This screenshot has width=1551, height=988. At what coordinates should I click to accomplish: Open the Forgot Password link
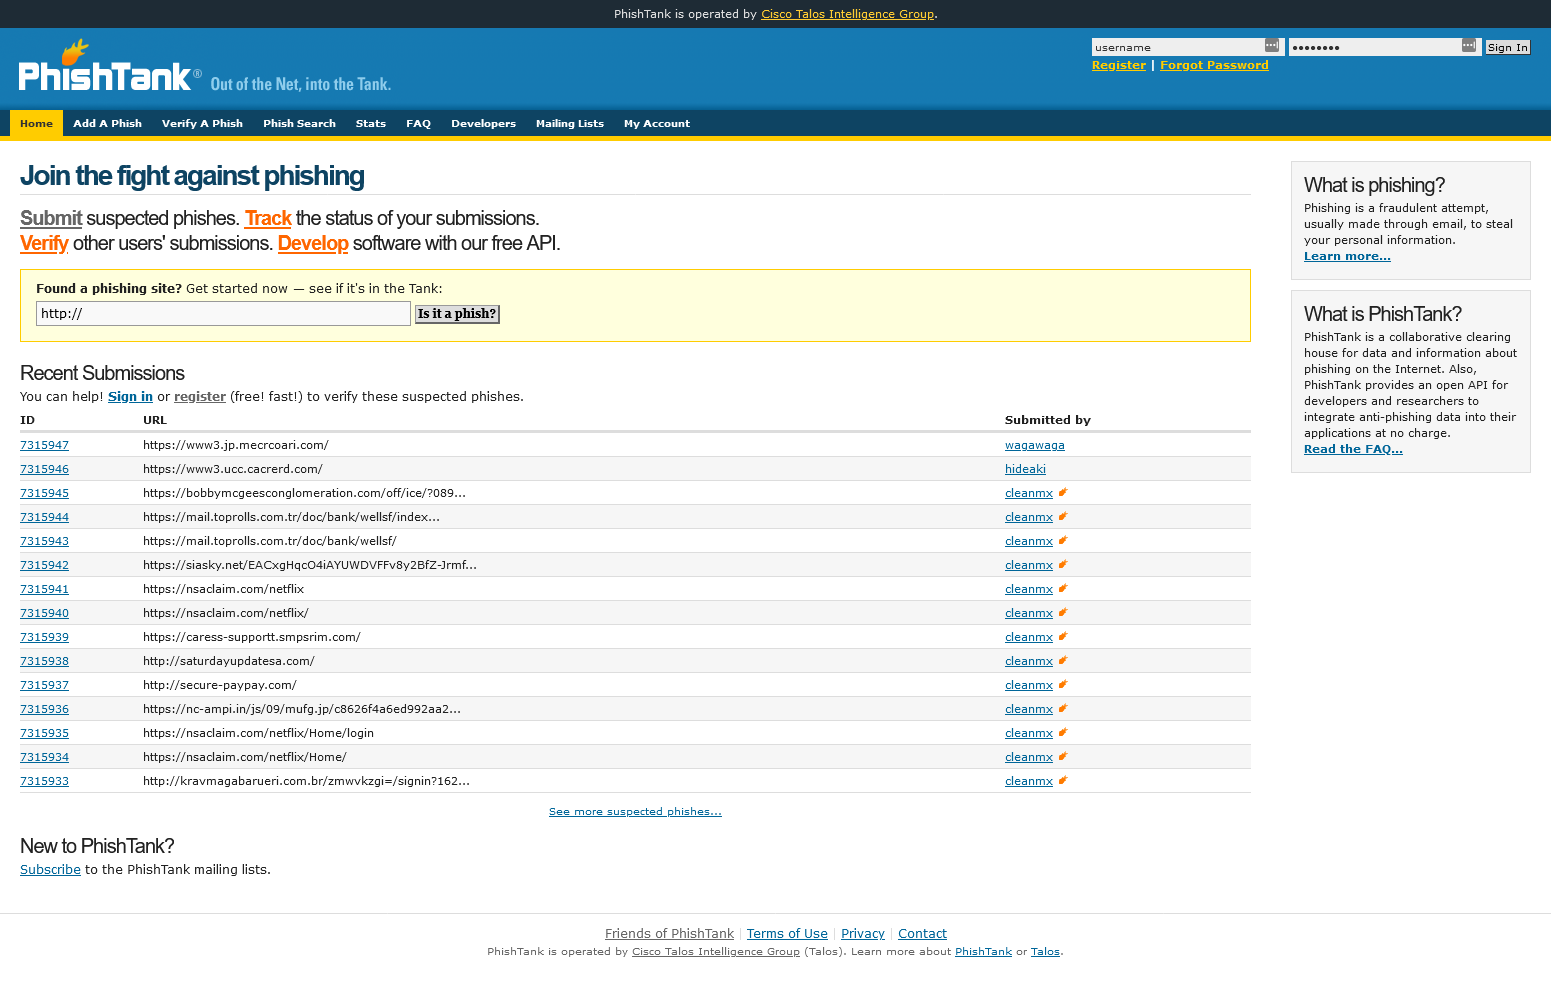[1213, 65]
